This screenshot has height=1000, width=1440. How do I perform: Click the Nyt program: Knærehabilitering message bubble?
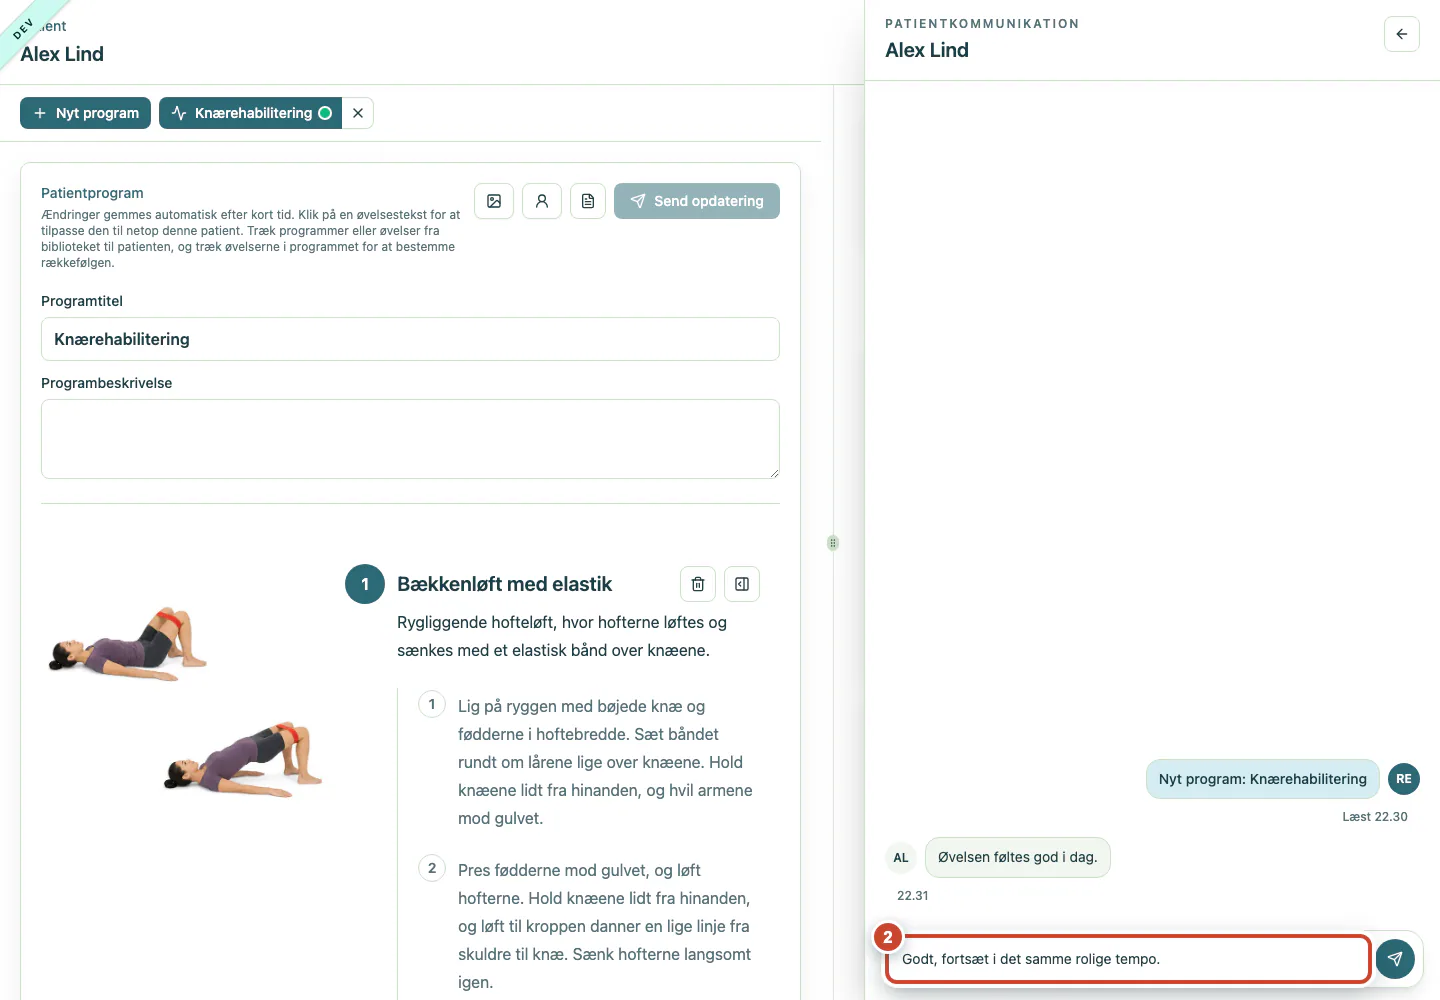coord(1263,779)
